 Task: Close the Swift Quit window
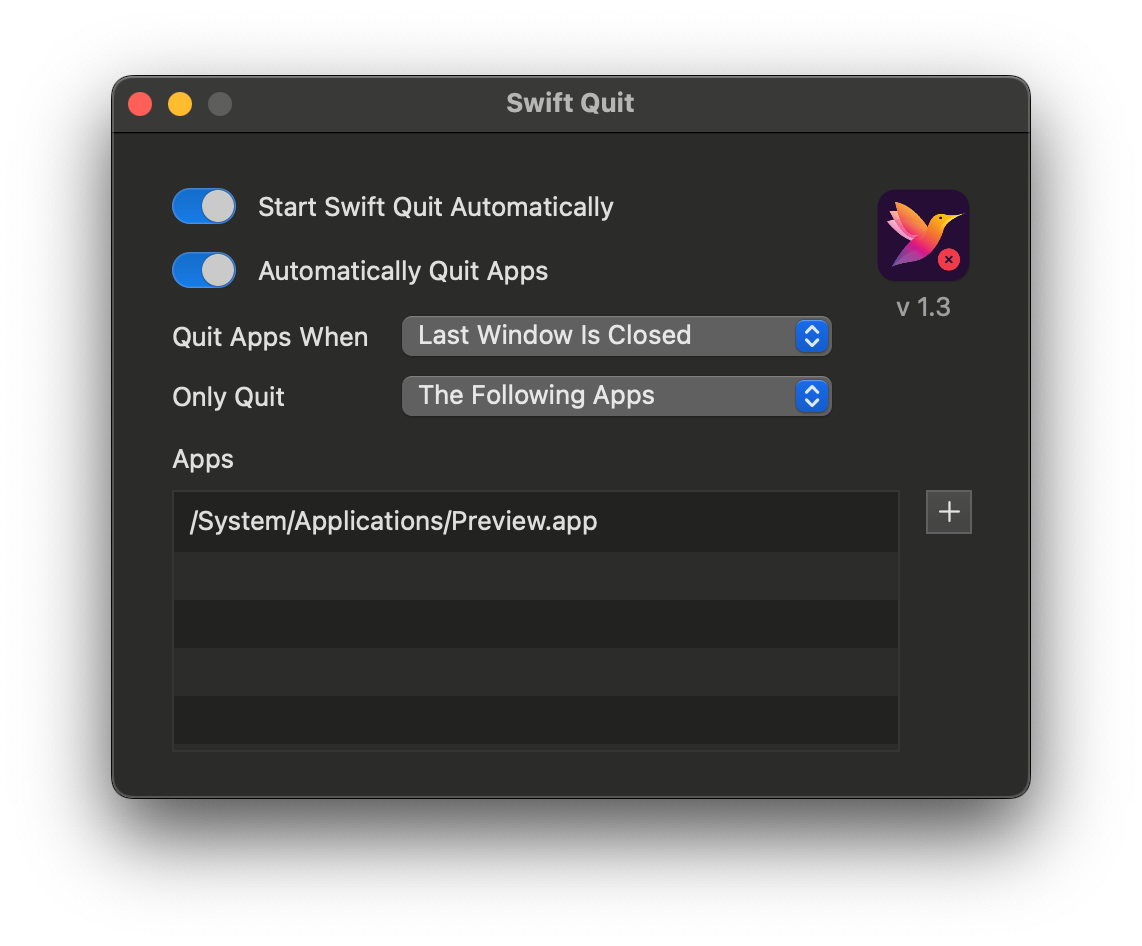[140, 104]
